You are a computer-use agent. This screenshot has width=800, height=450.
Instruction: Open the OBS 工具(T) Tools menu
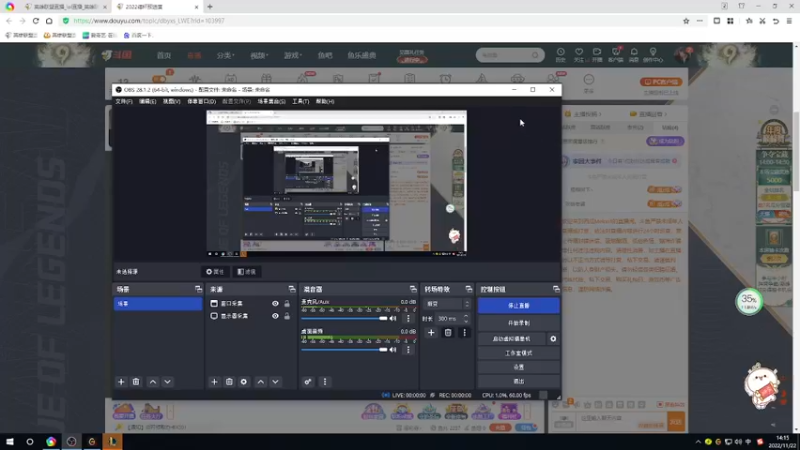click(x=301, y=102)
